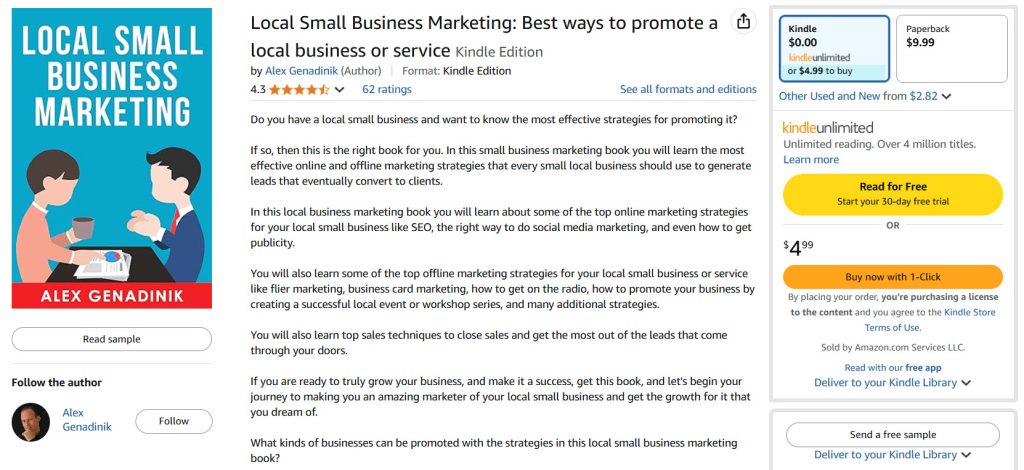Select the Paperback format option
1024x470 pixels.
click(x=951, y=49)
